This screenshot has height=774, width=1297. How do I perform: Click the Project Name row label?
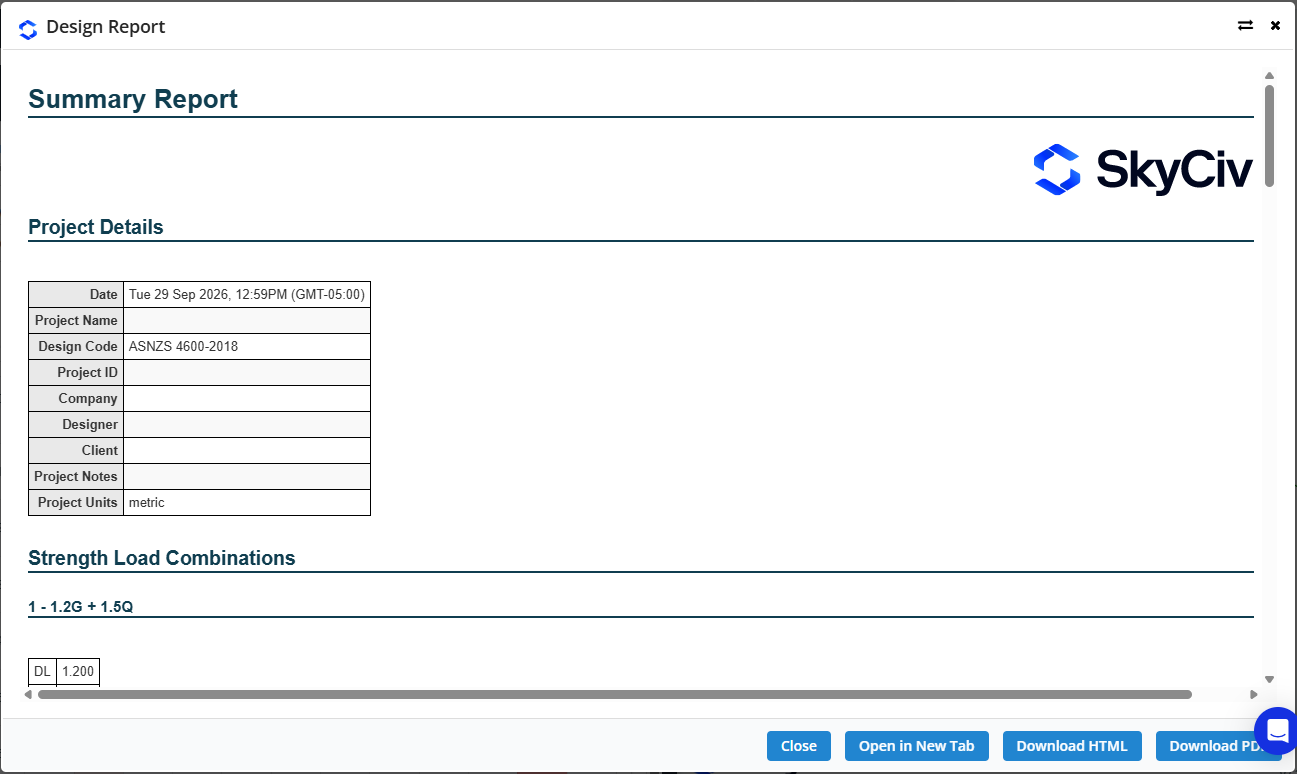tap(76, 321)
